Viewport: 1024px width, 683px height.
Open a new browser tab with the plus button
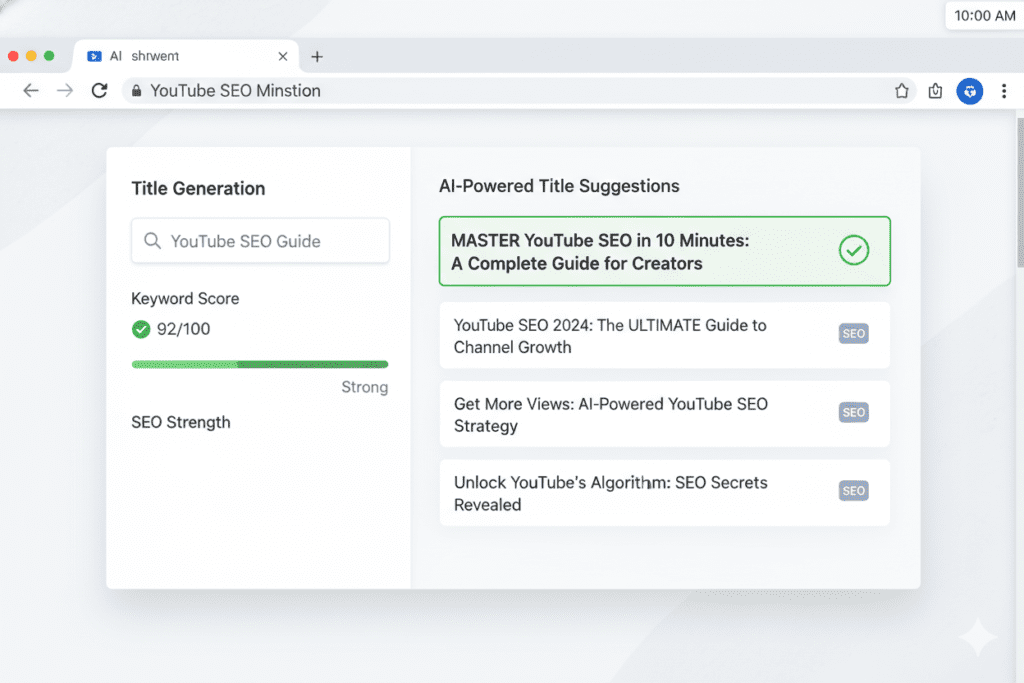click(317, 57)
